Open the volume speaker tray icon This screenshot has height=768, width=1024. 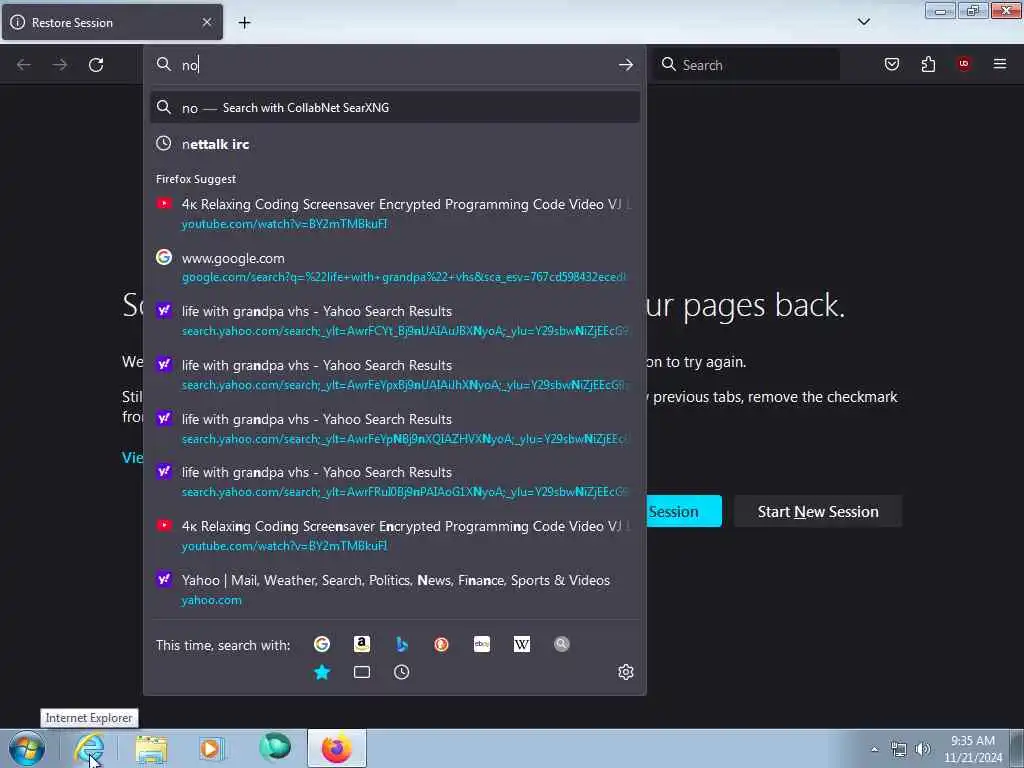tap(923, 749)
